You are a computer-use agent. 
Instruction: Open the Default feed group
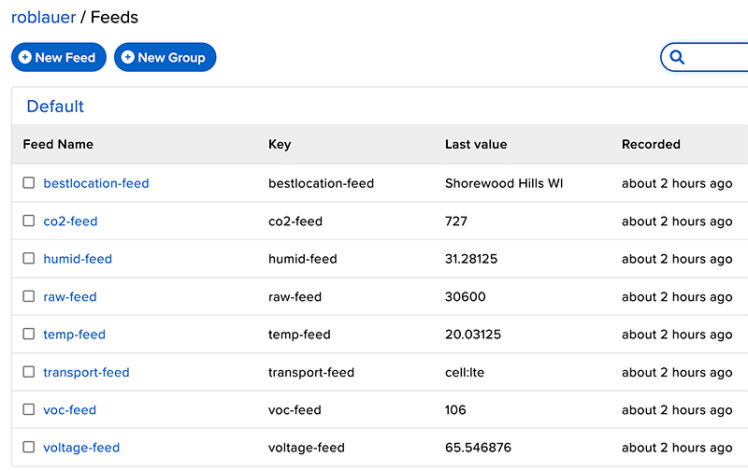click(x=55, y=107)
